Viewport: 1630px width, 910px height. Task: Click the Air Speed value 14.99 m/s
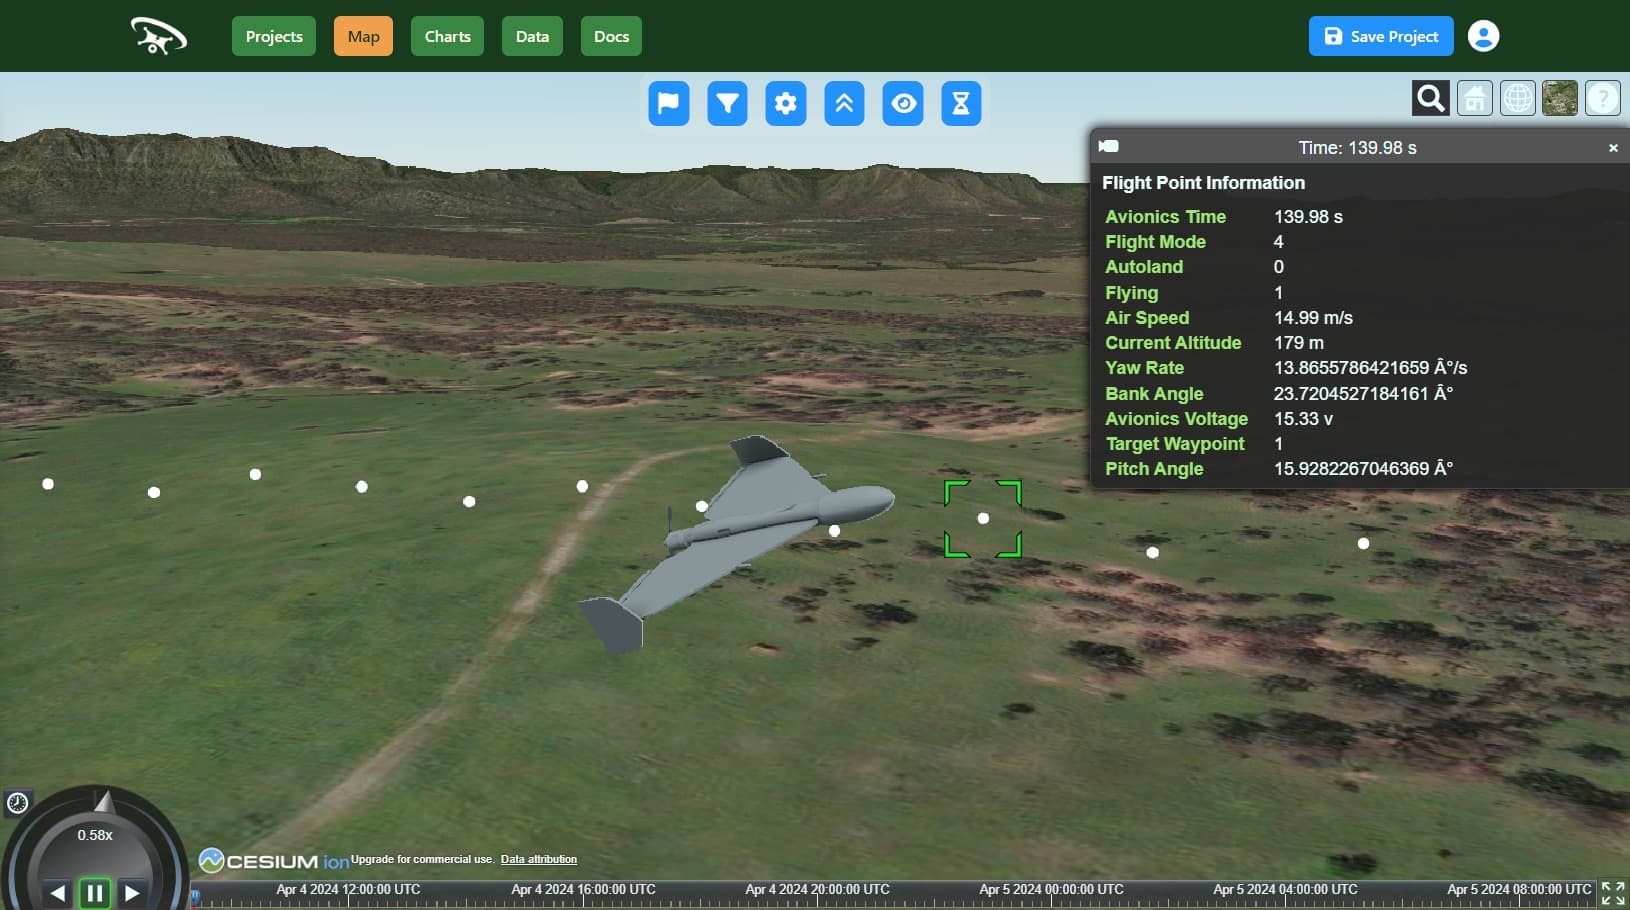click(x=1313, y=318)
